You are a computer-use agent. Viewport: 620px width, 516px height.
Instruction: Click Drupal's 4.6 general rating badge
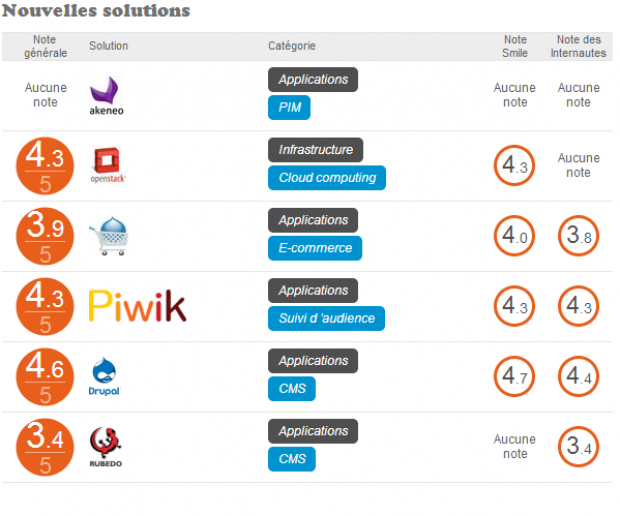pyautogui.click(x=45, y=377)
